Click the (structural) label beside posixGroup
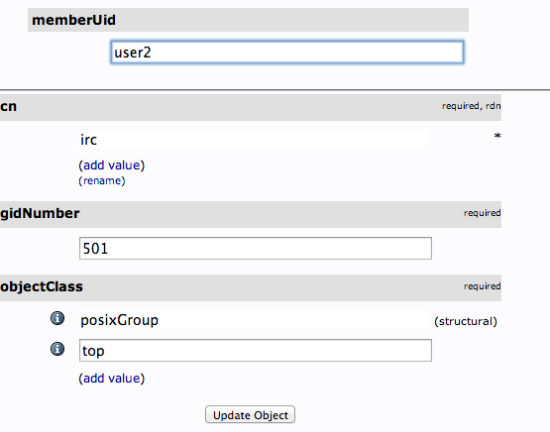This screenshot has width=550, height=432. click(465, 321)
